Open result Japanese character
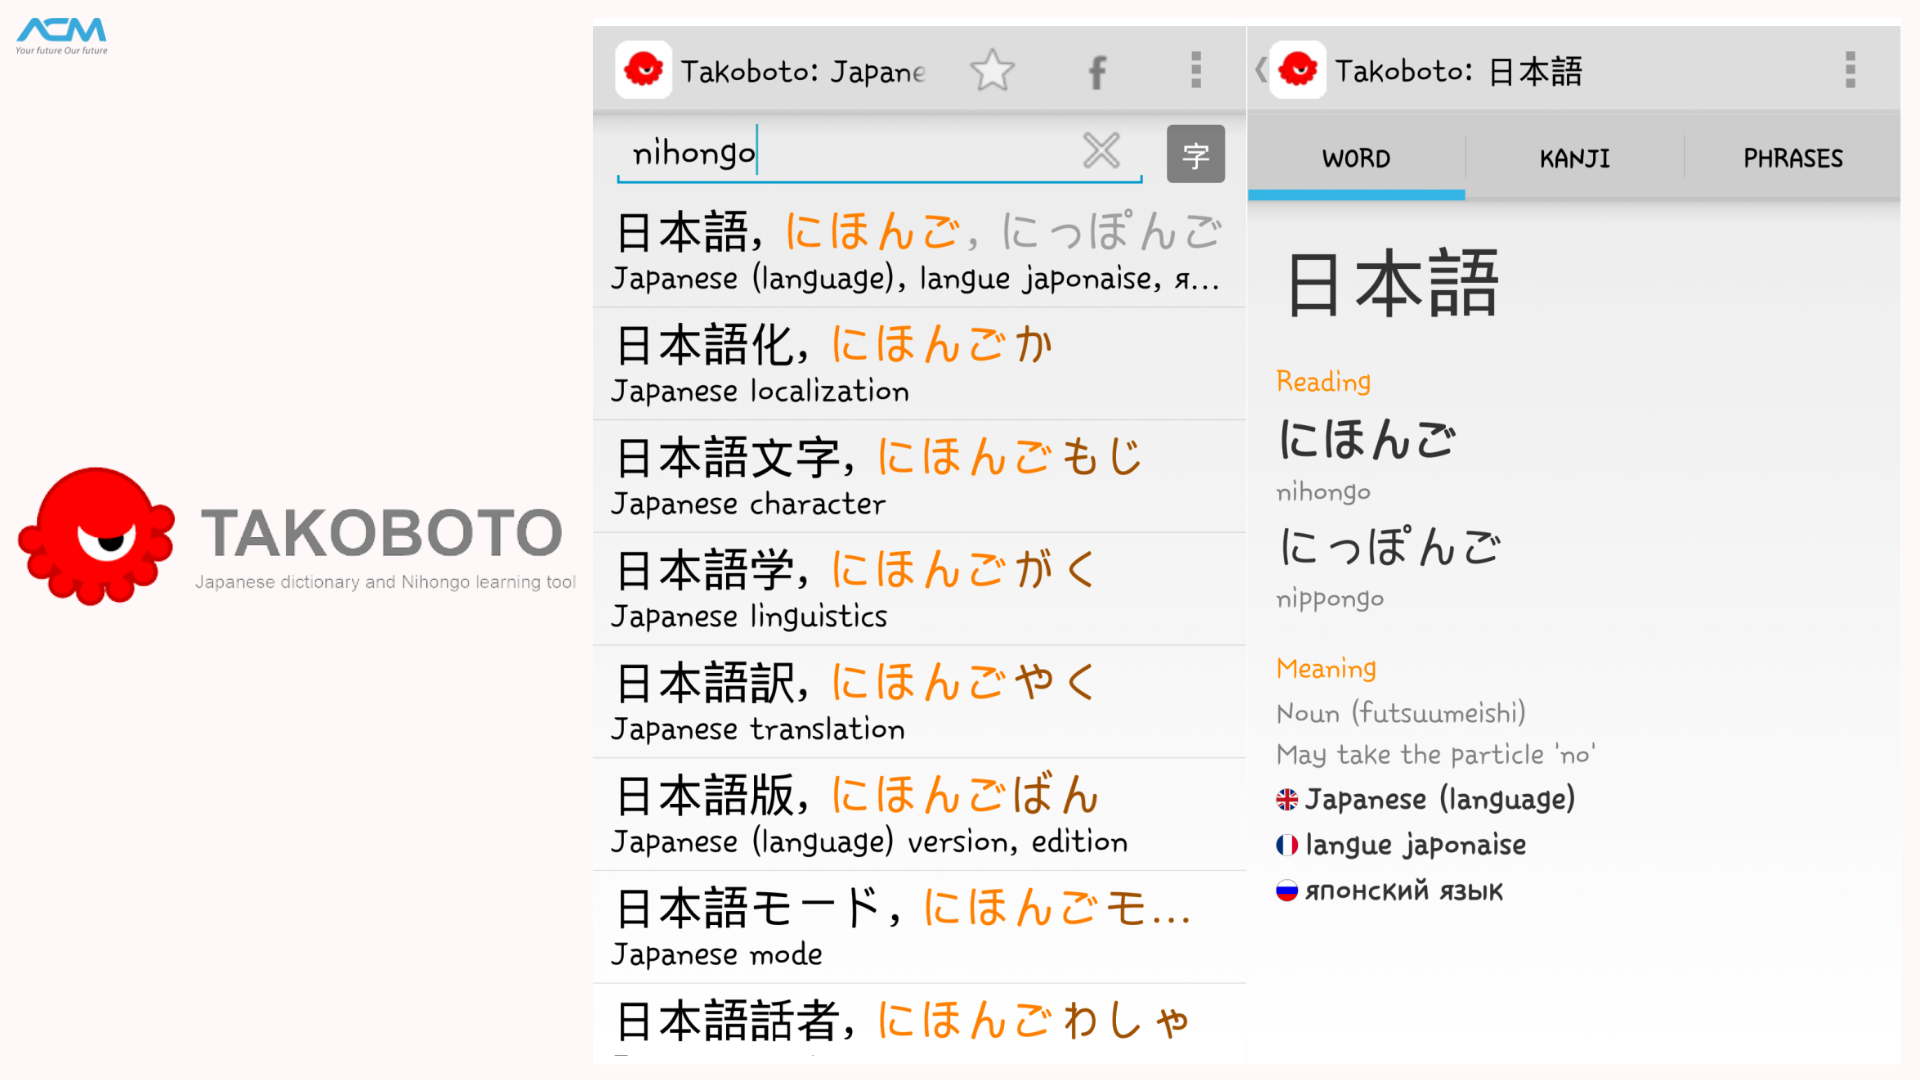1920x1080 pixels. pyautogui.click(x=919, y=477)
